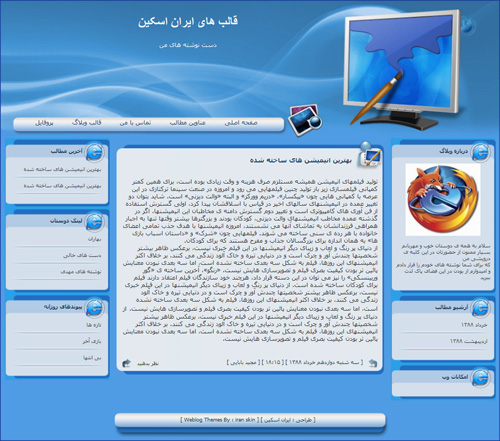Open the پروفایل navigation item

44,123
